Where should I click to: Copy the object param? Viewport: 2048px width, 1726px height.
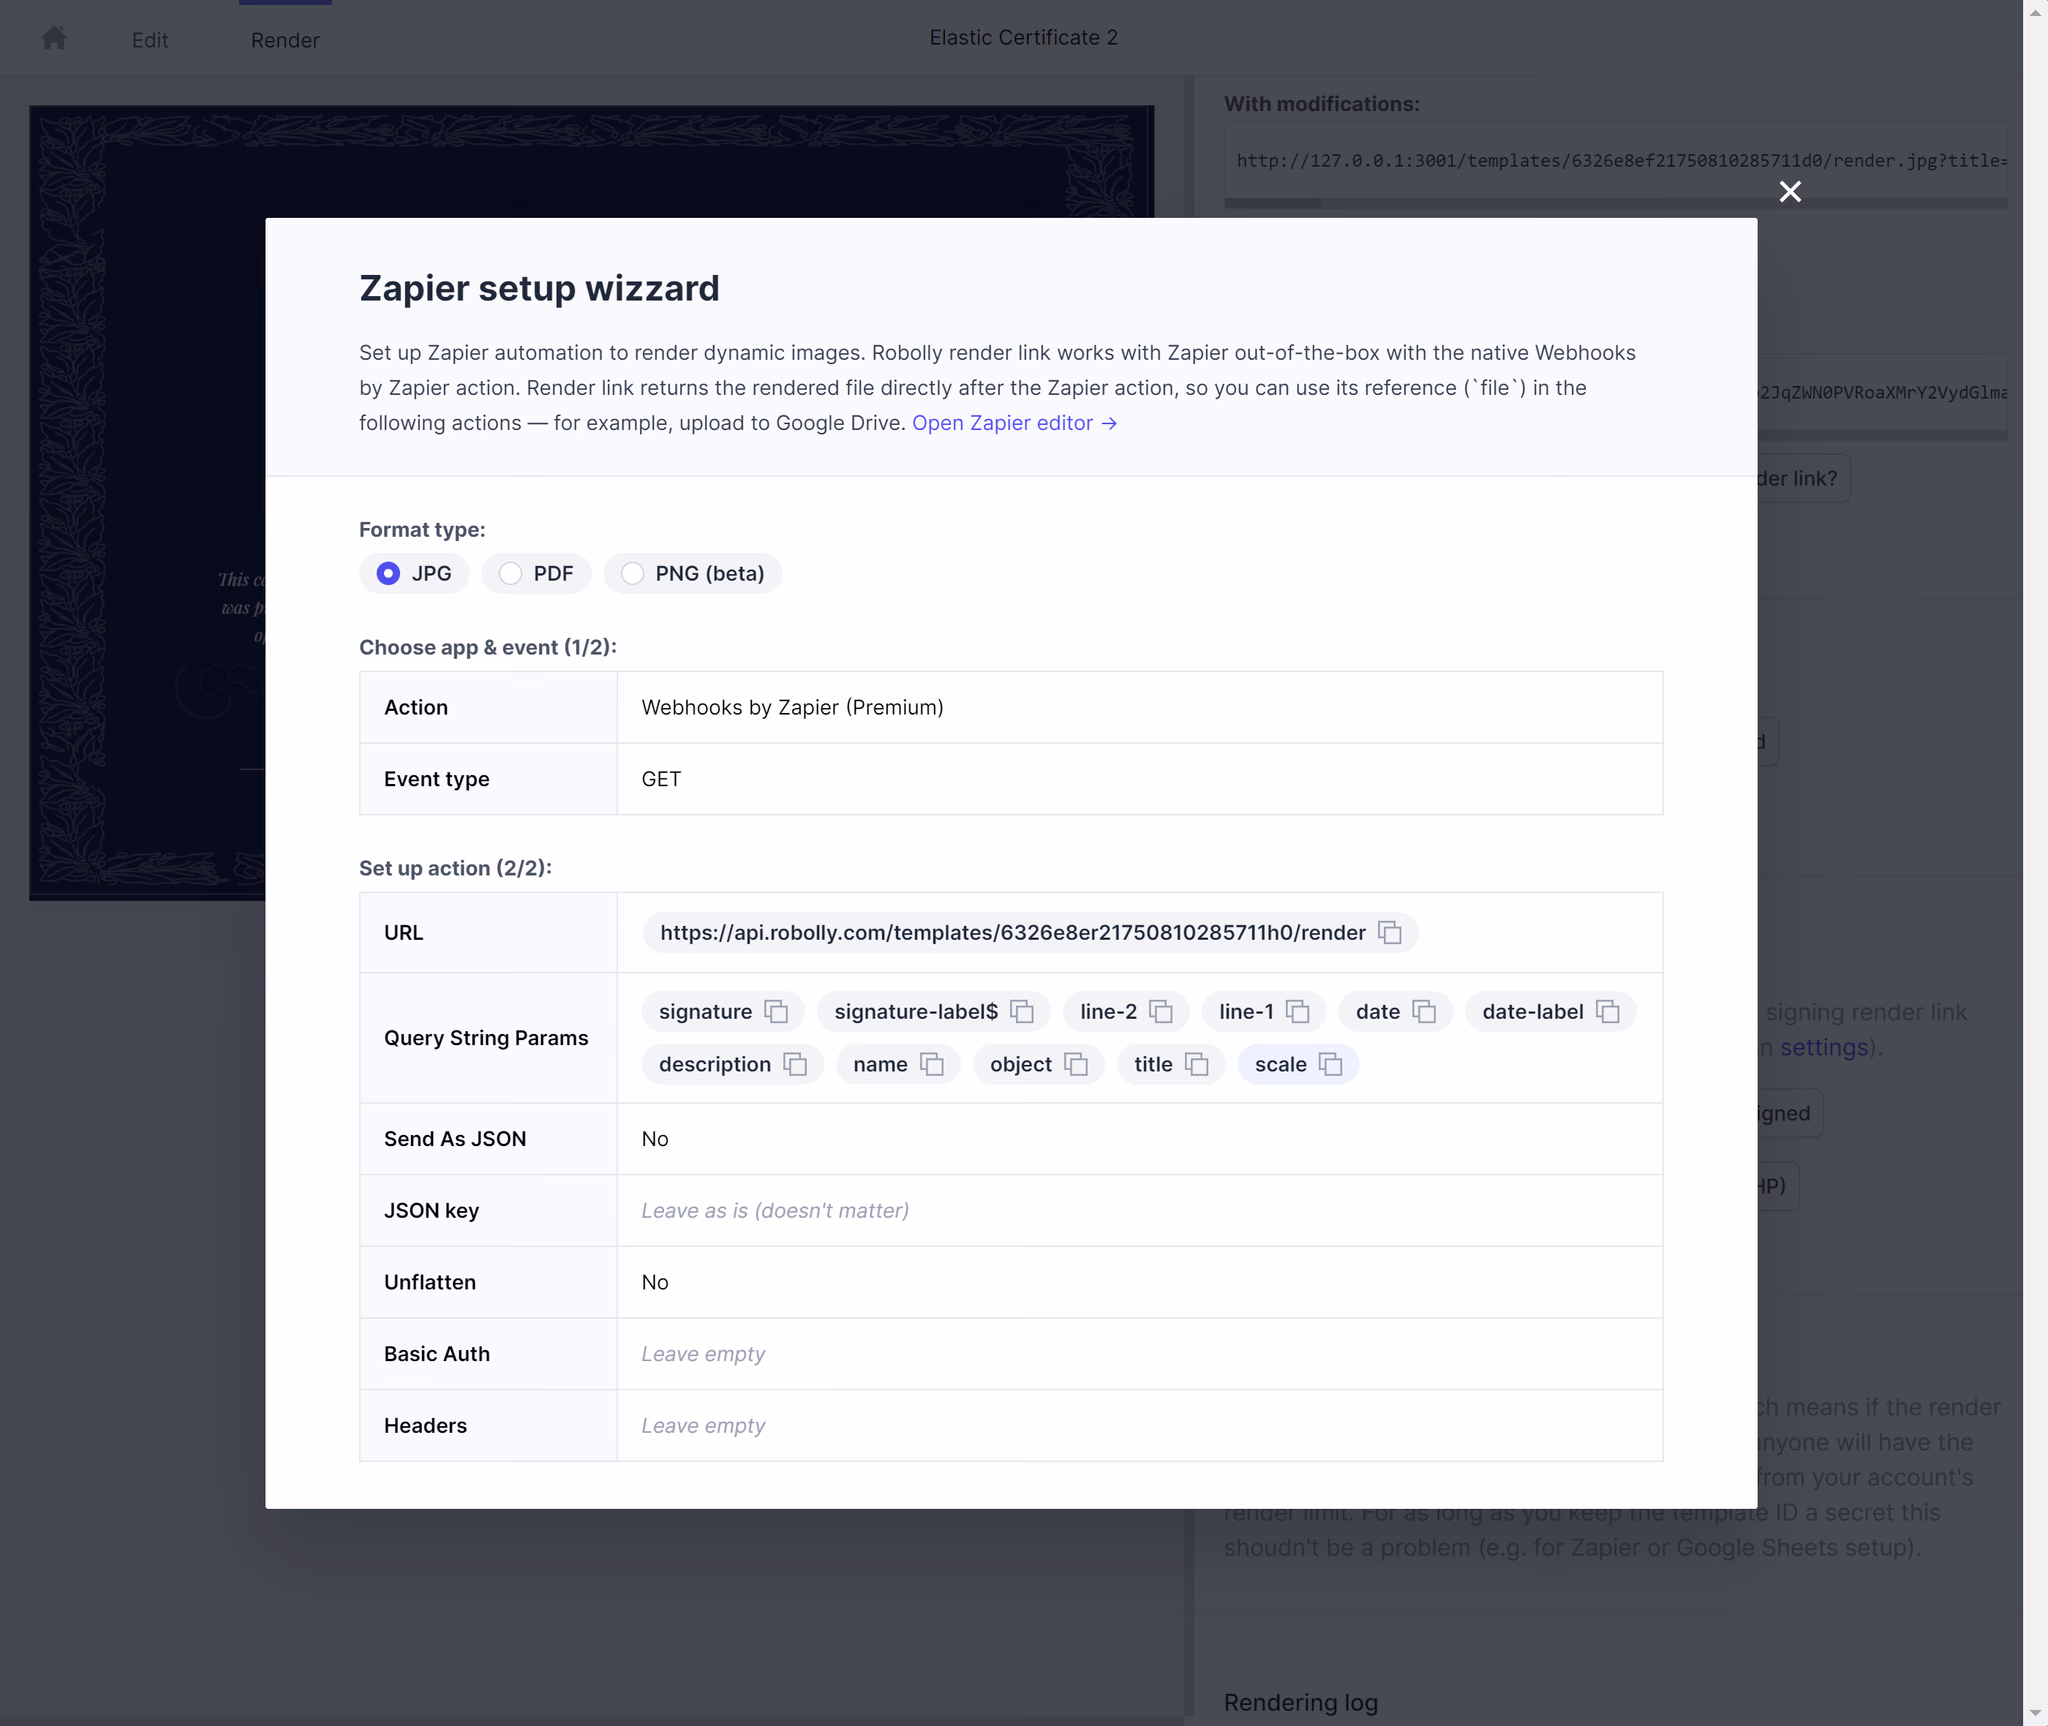(1075, 1064)
